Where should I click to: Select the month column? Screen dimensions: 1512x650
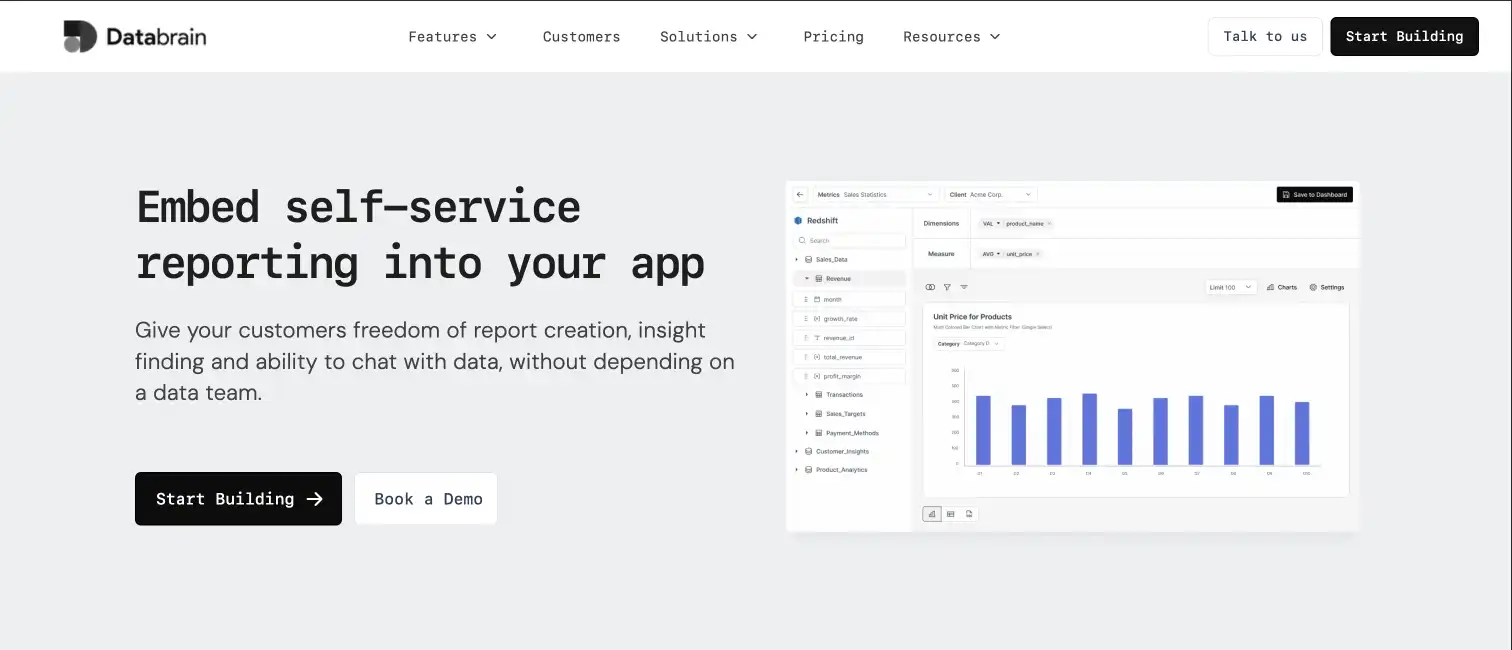point(850,299)
